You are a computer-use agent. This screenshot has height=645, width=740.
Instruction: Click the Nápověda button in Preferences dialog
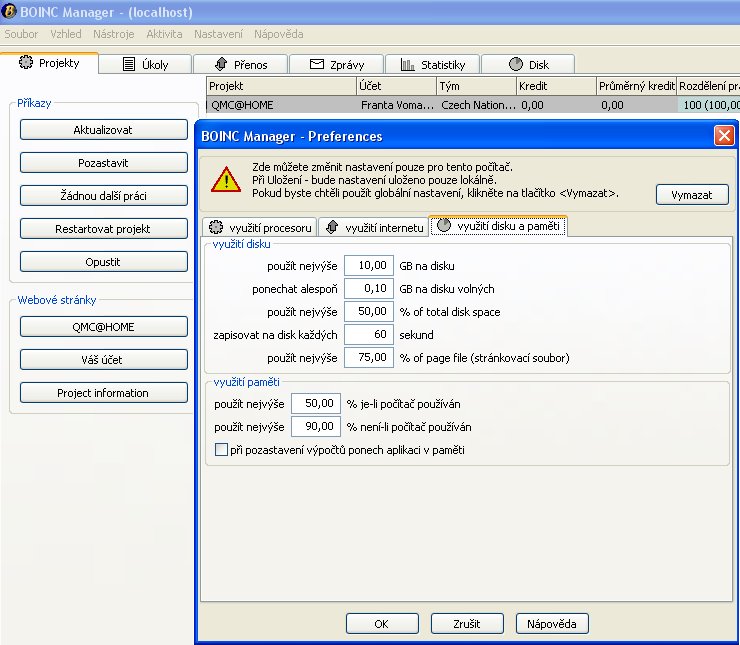click(552, 624)
